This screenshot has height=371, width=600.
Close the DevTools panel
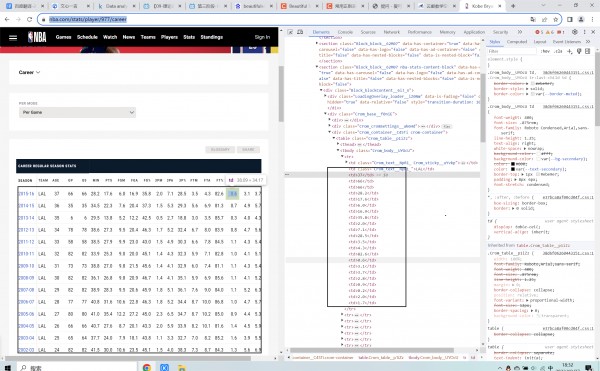[593, 32]
